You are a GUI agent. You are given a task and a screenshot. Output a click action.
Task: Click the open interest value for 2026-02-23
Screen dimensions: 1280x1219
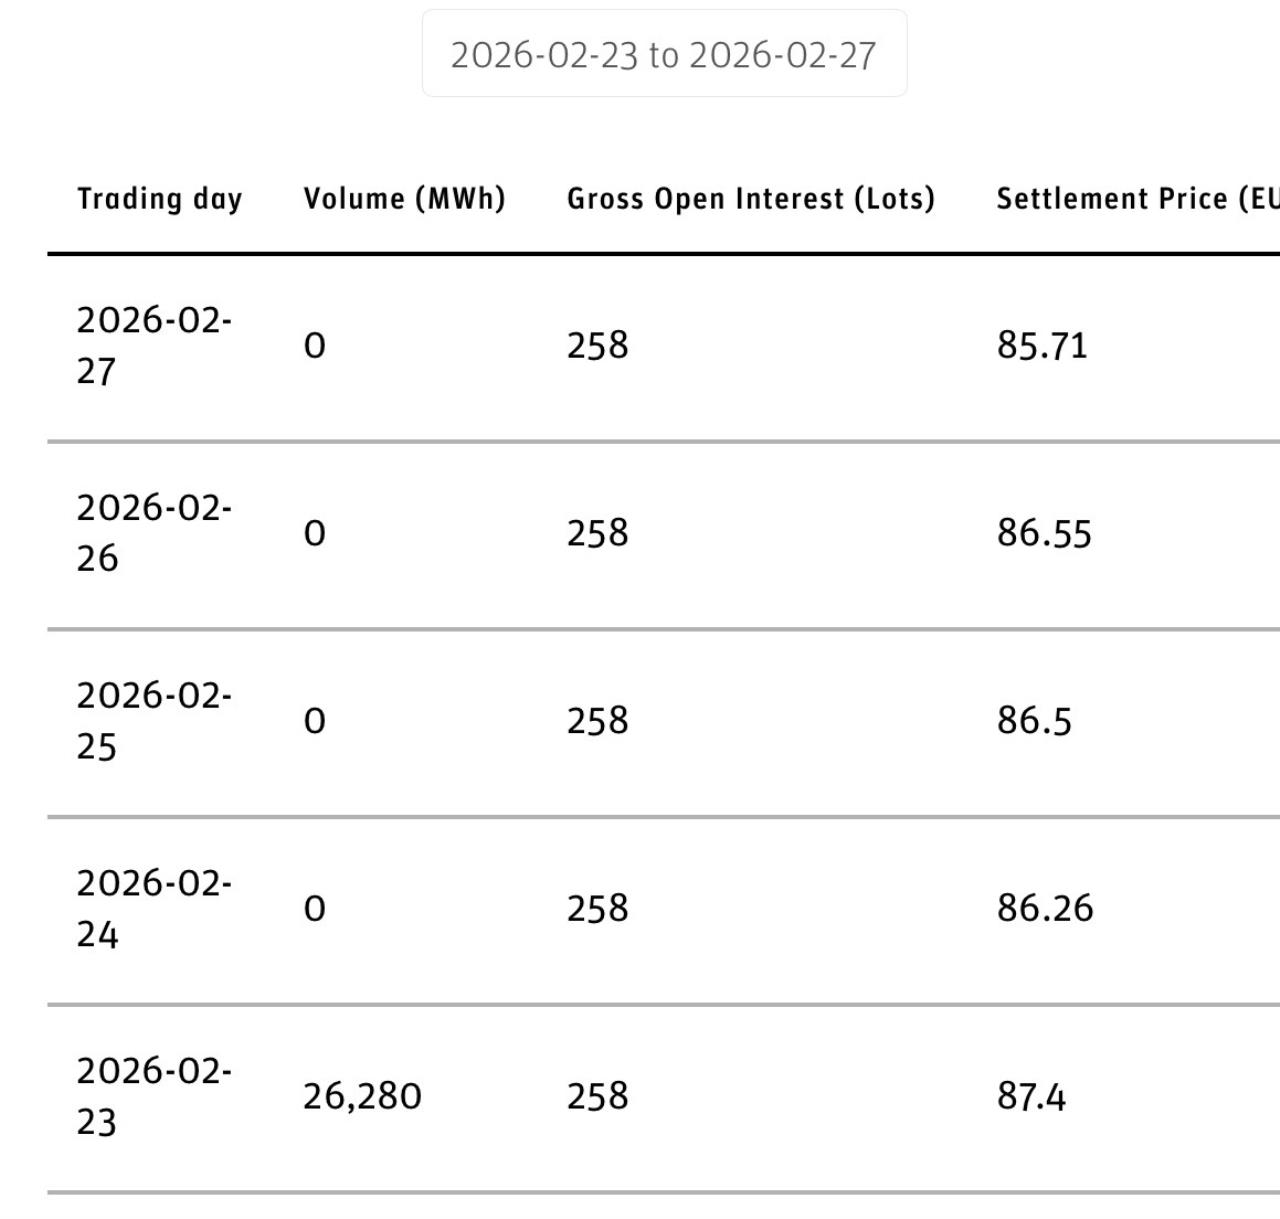pos(597,1096)
